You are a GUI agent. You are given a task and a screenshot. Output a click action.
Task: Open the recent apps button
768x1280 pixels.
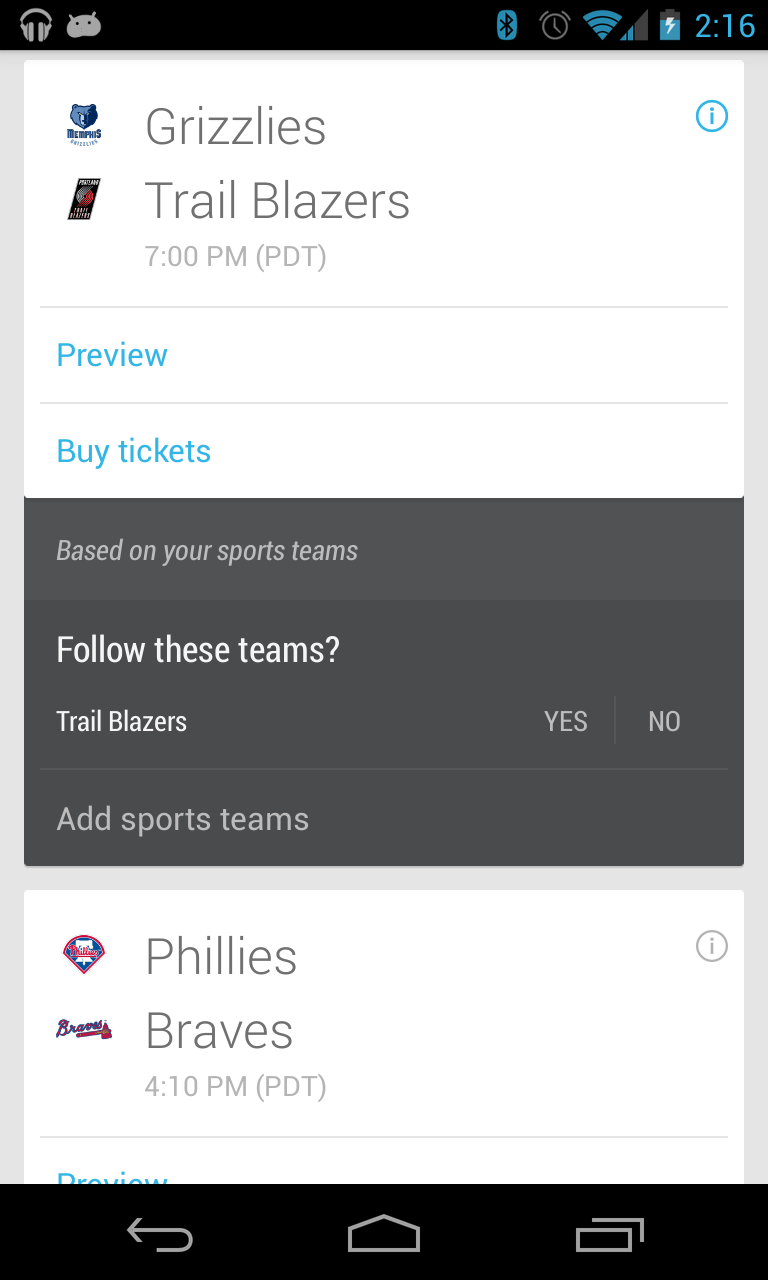pos(610,1236)
